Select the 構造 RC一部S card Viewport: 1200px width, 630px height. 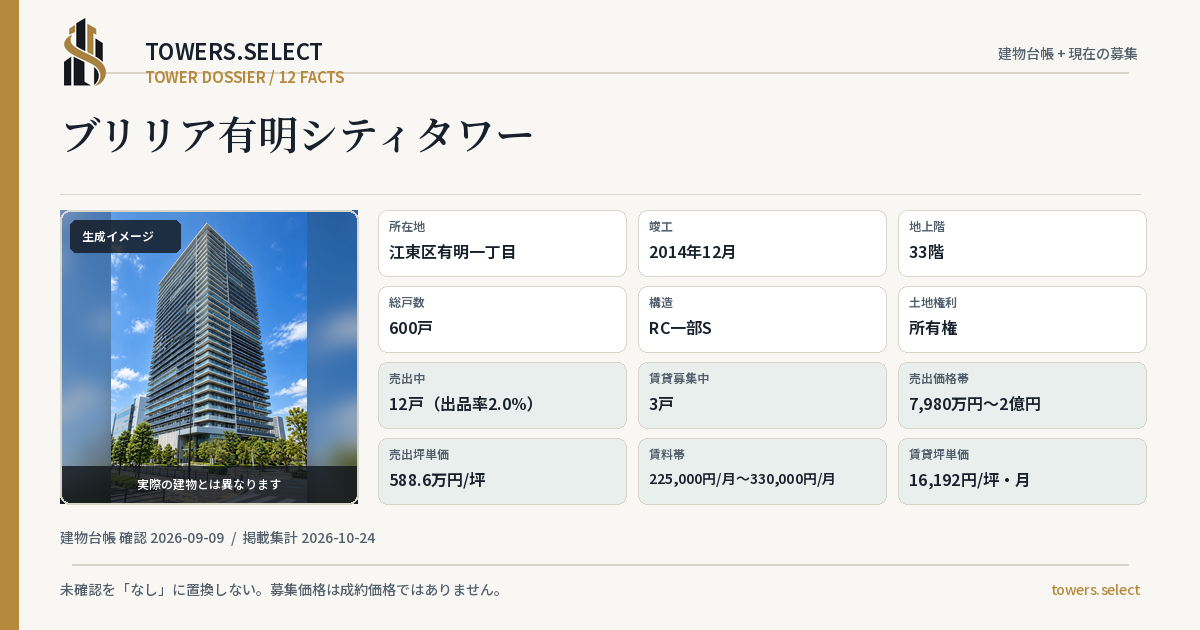click(x=762, y=319)
